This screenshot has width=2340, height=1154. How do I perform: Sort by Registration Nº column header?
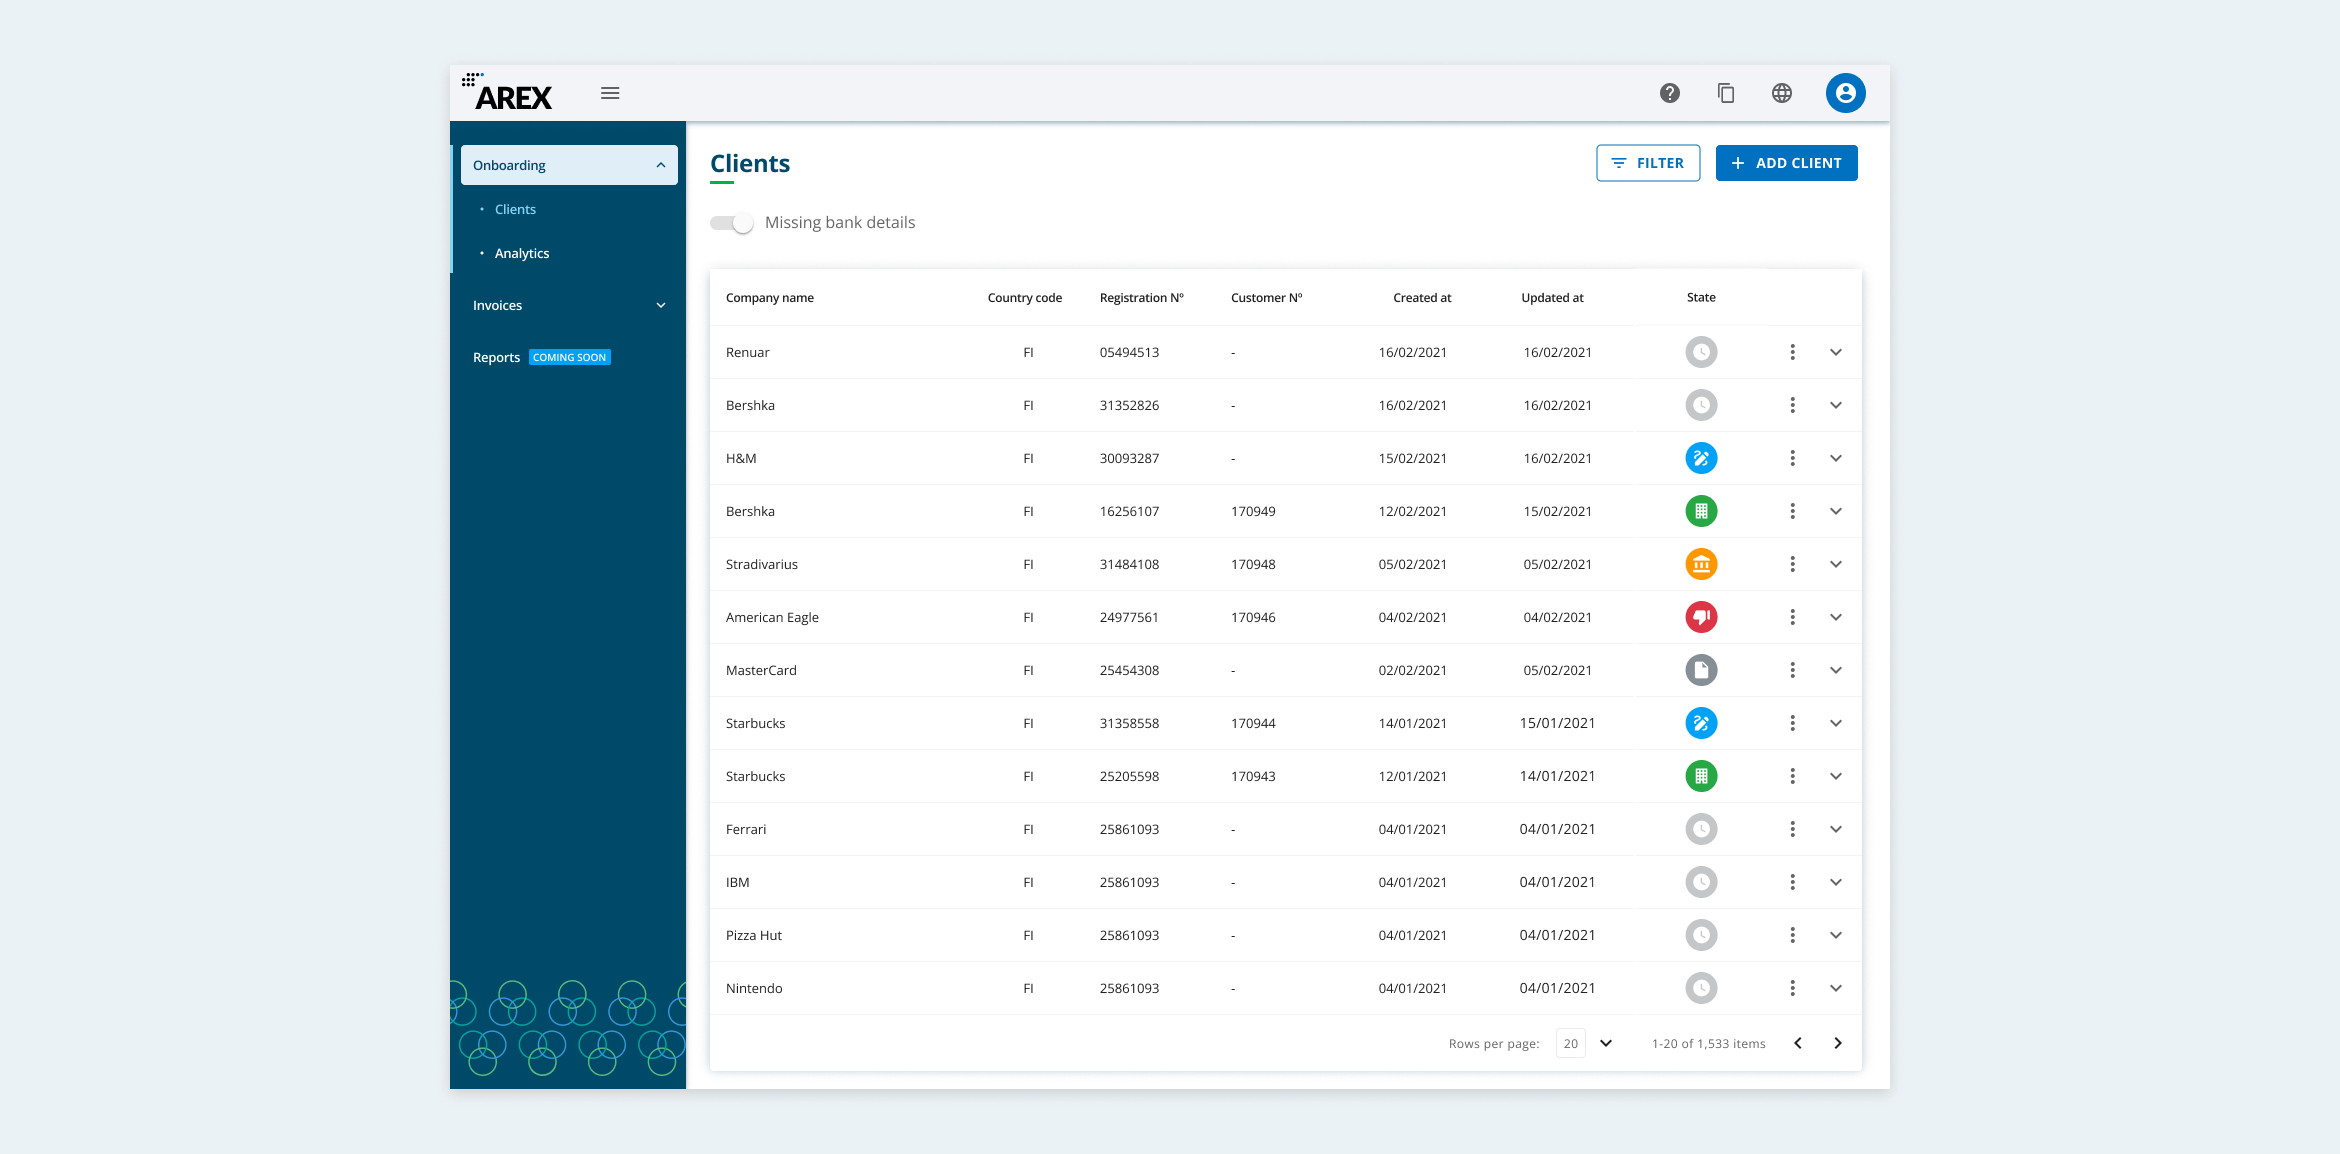1141,298
